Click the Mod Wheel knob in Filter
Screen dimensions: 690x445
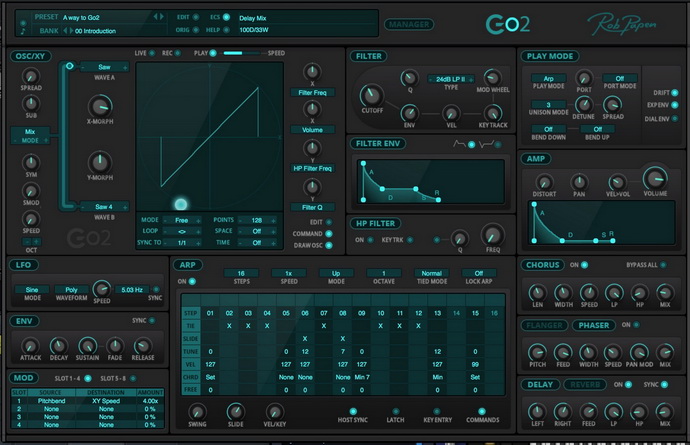pyautogui.click(x=492, y=78)
